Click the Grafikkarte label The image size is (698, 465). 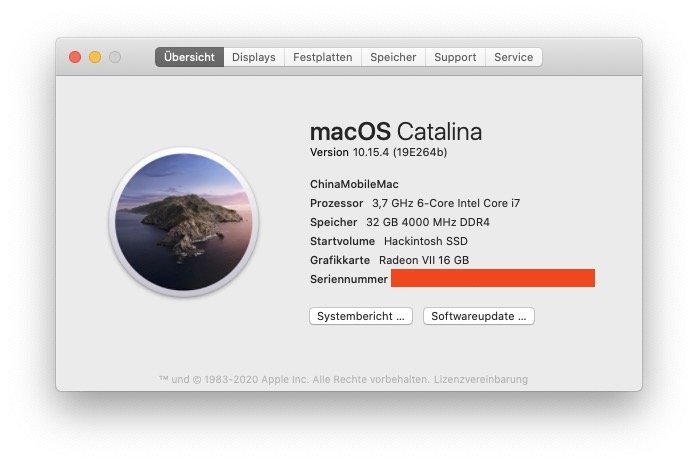[340, 260]
